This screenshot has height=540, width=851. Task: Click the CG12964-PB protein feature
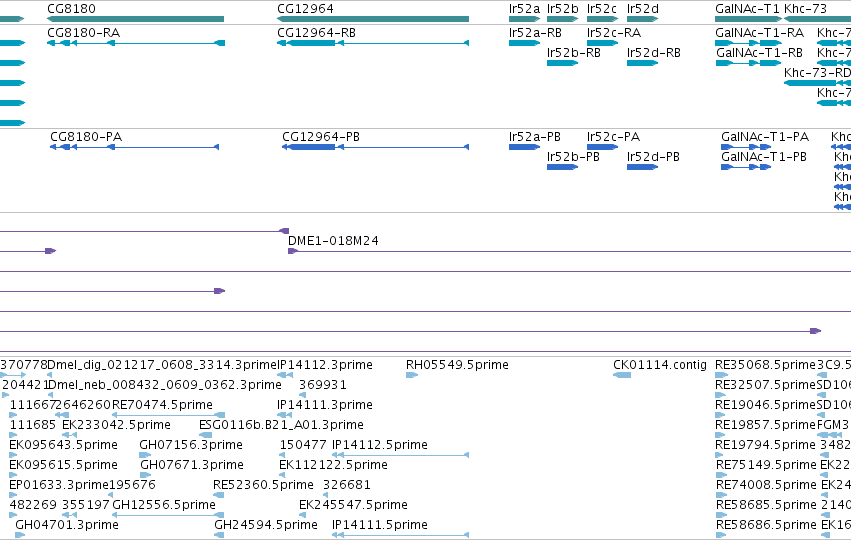tap(376, 147)
